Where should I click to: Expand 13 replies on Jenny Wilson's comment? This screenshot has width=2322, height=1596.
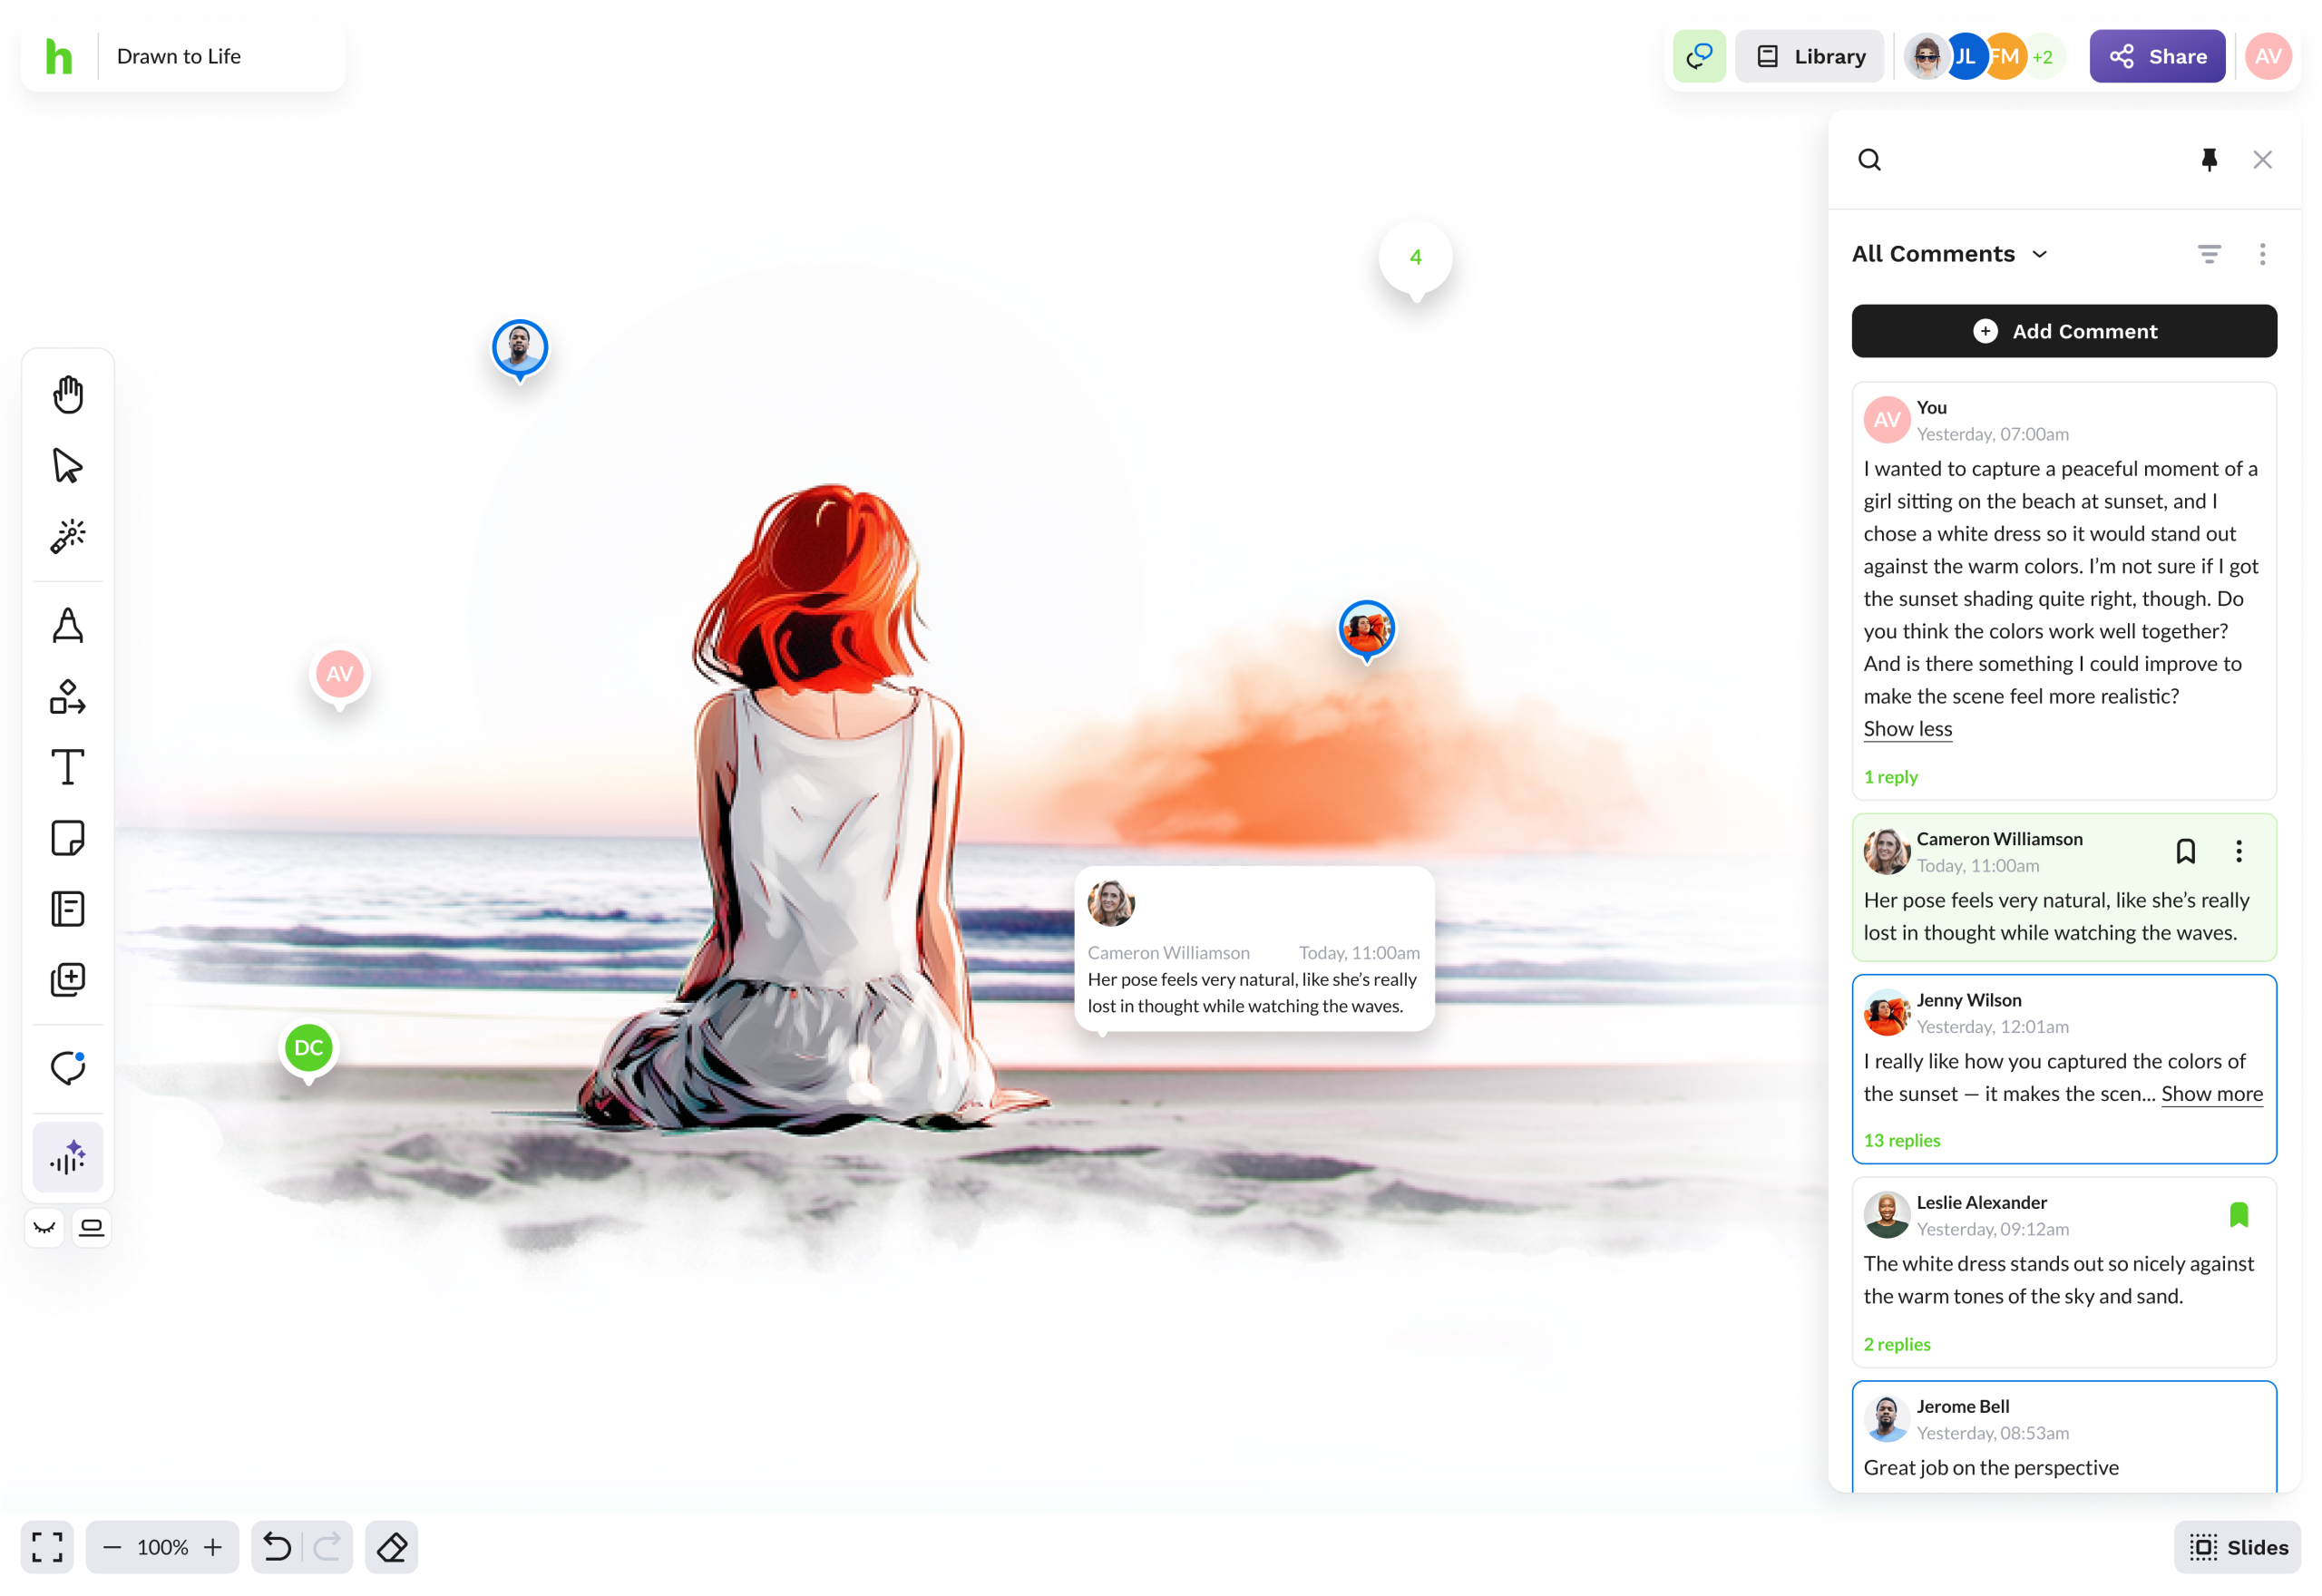tap(1901, 1140)
